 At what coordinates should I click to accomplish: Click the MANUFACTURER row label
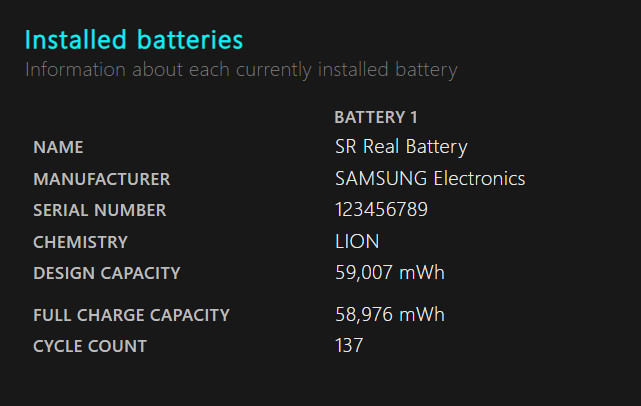tap(101, 179)
